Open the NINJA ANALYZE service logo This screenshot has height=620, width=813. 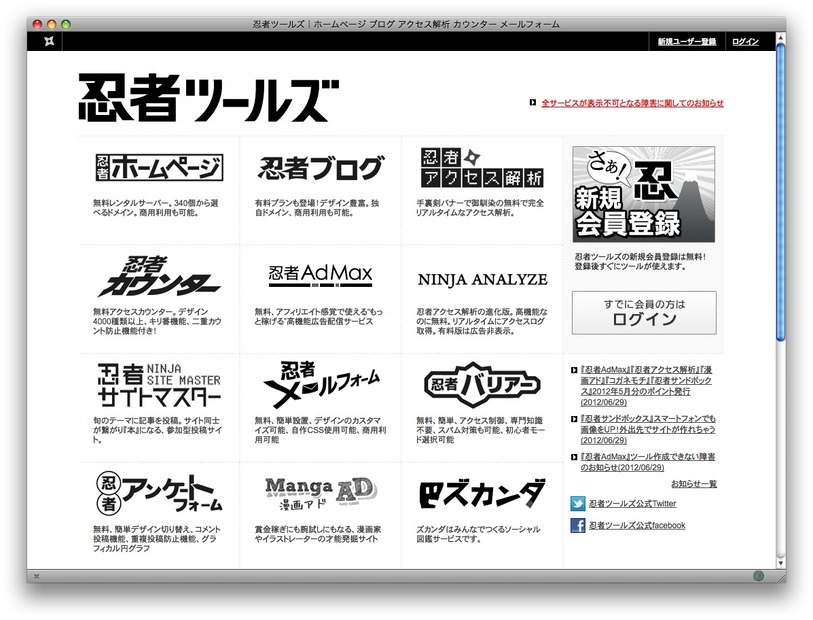pyautogui.click(x=483, y=279)
